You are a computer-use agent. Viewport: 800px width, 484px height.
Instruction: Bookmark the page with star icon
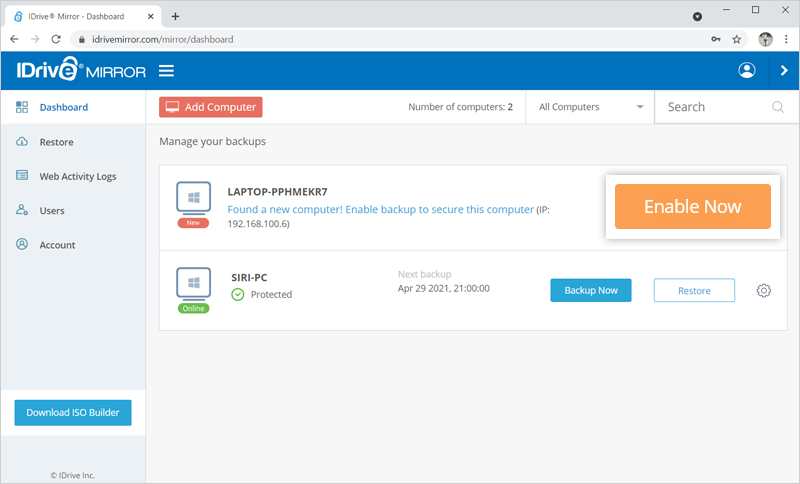pyautogui.click(x=737, y=39)
